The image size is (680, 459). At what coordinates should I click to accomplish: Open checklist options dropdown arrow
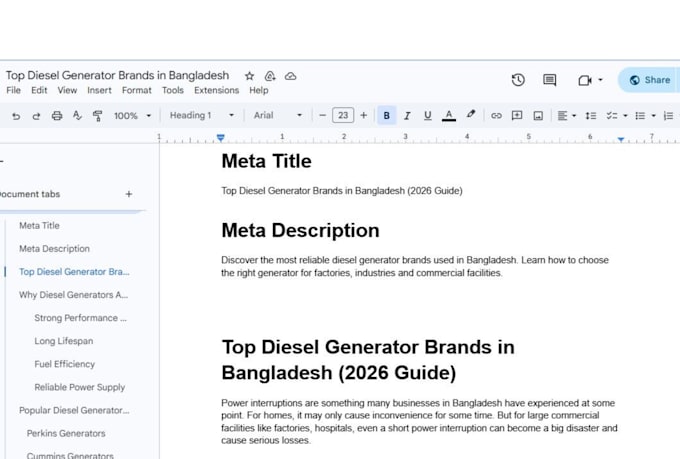pyautogui.click(x=625, y=116)
